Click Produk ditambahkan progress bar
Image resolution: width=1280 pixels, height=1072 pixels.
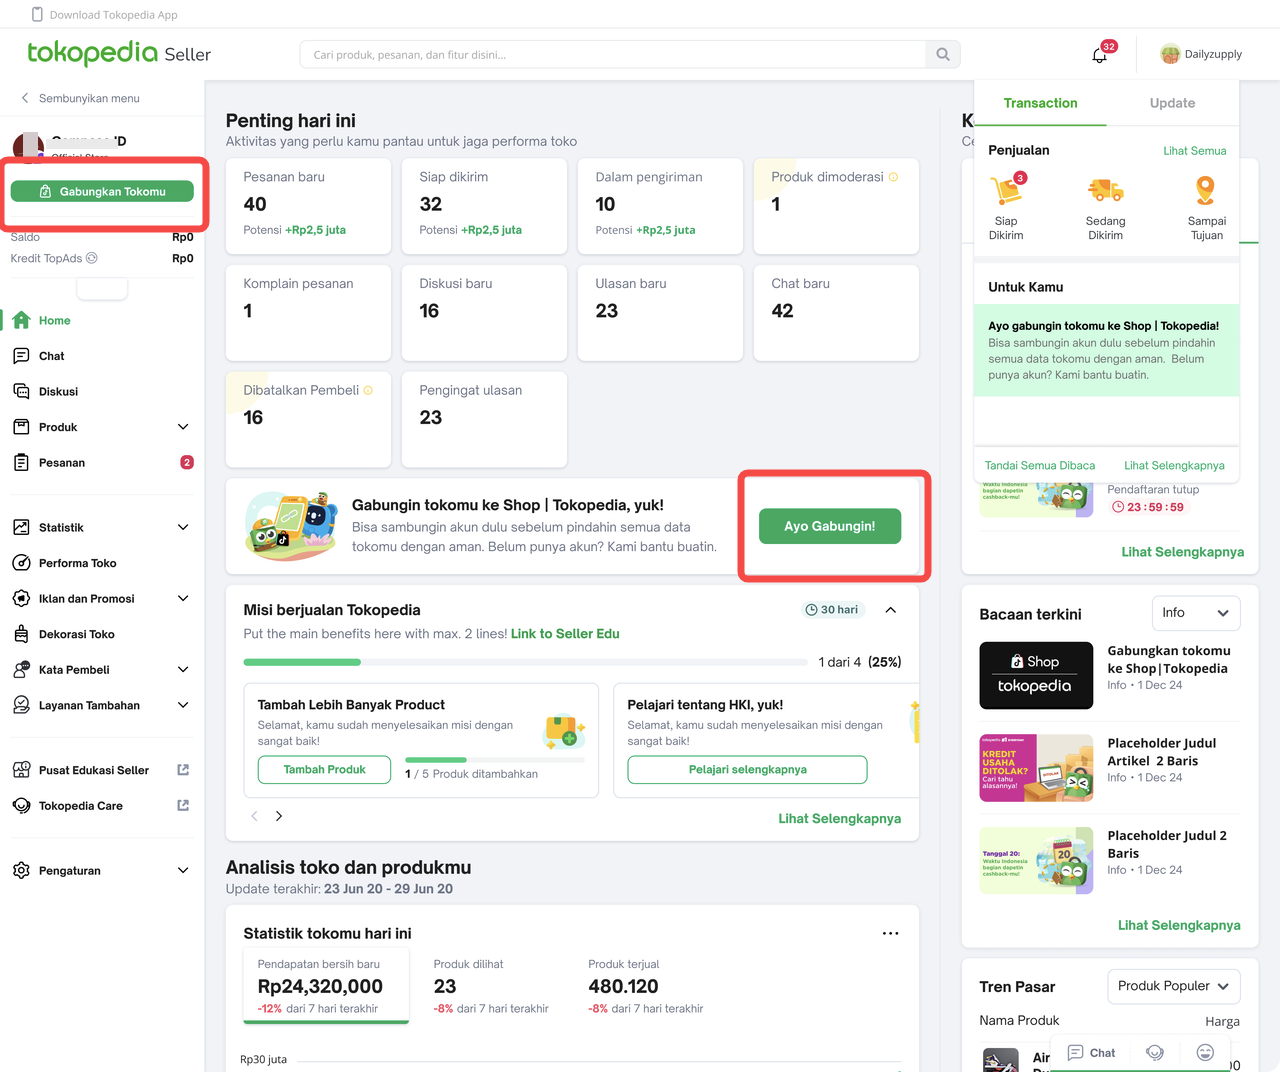pyautogui.click(x=494, y=760)
